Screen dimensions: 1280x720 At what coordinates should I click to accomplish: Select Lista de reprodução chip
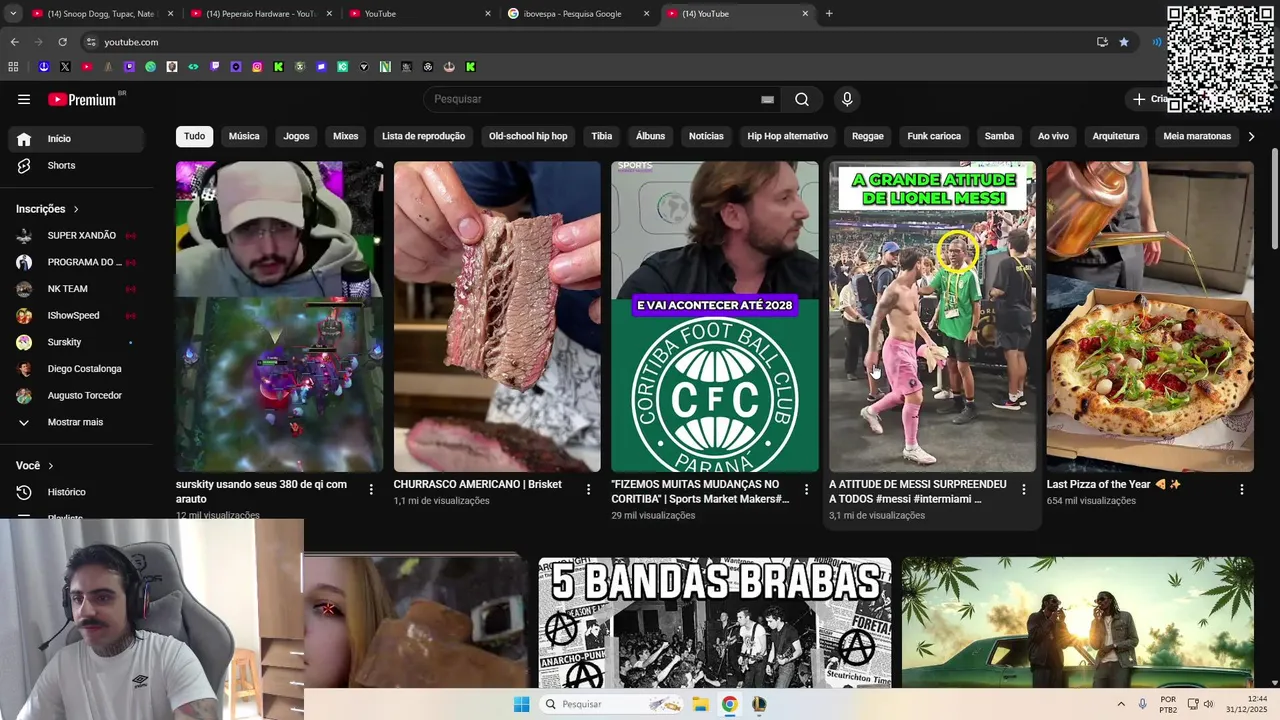(424, 136)
